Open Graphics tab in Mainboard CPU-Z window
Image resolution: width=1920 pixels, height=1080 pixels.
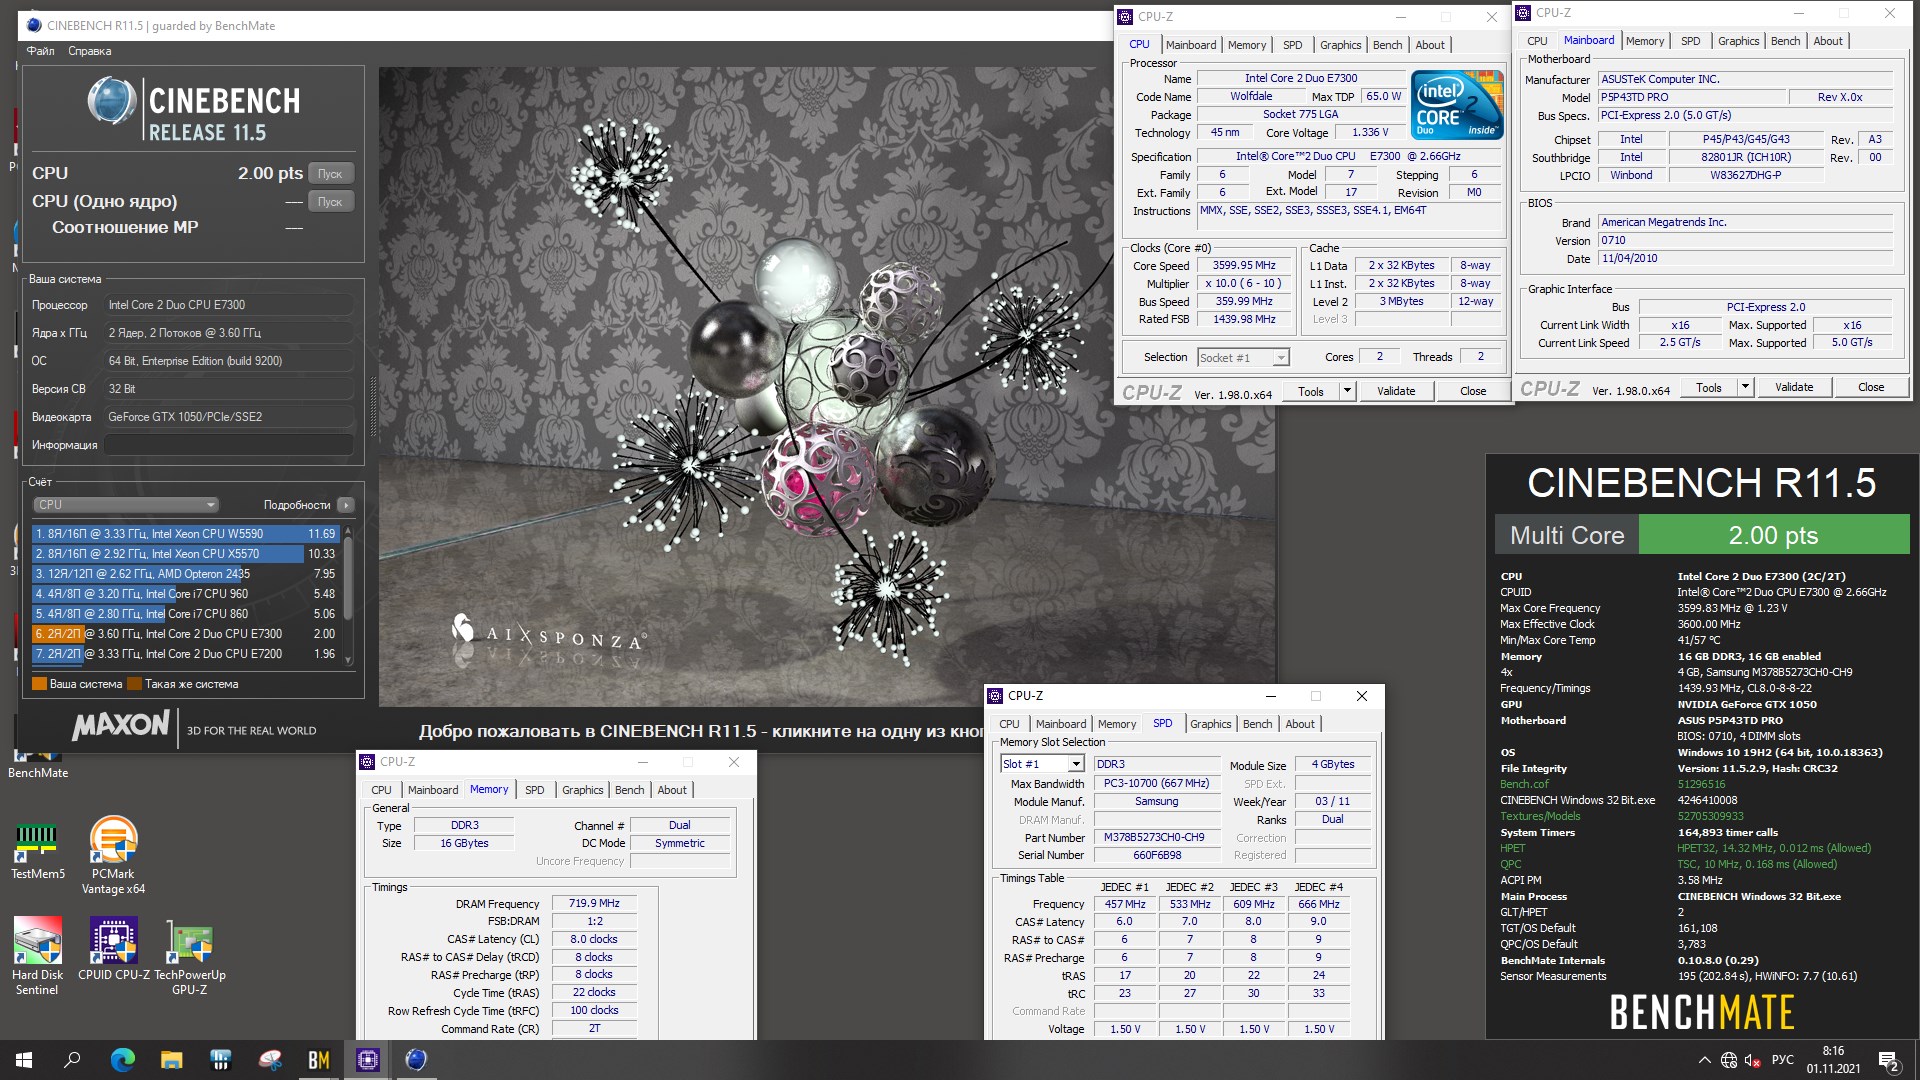pyautogui.click(x=1738, y=41)
